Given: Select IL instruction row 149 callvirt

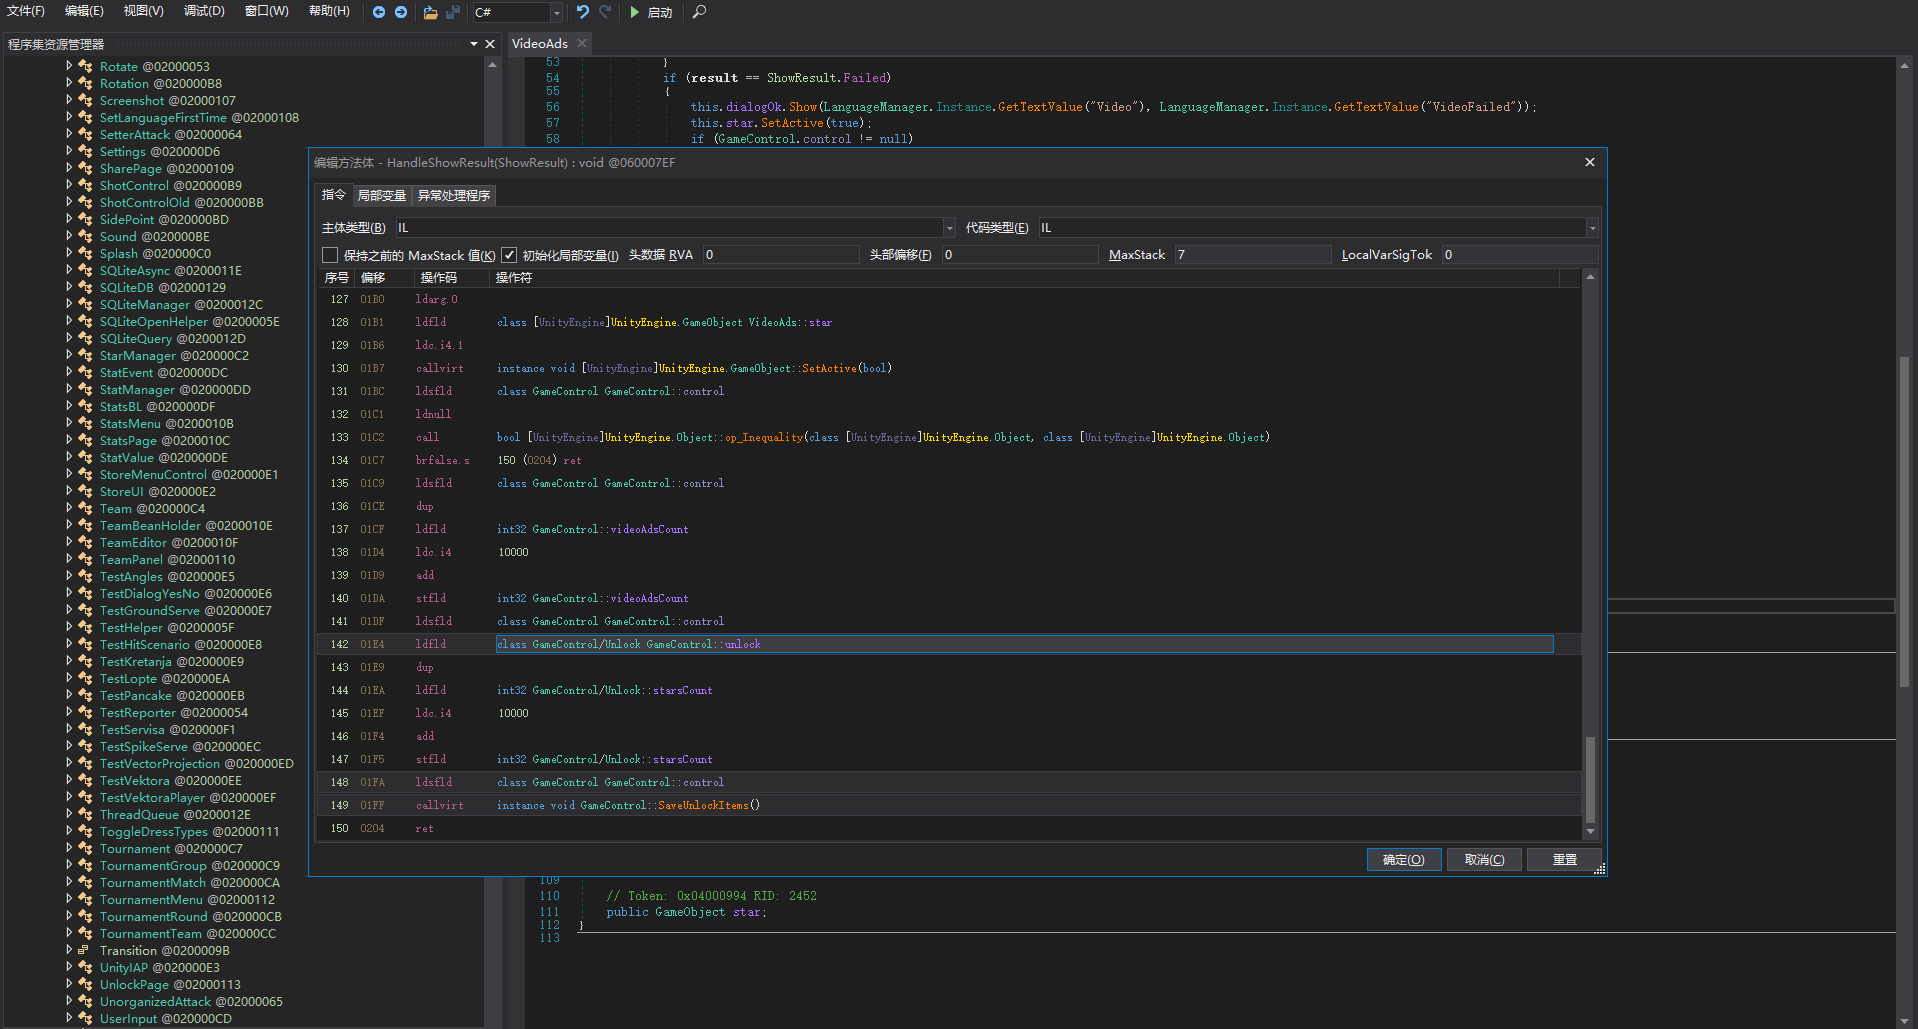Looking at the screenshot, I should tap(700, 805).
